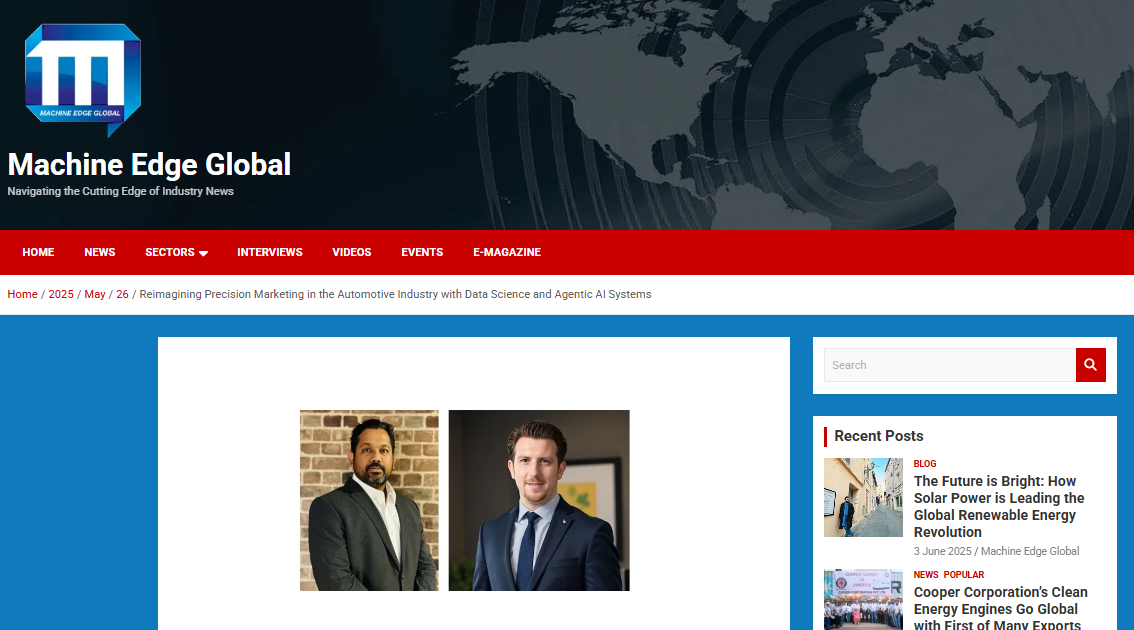Click the POPULAR category tag
The image size is (1134, 630).
(x=964, y=575)
